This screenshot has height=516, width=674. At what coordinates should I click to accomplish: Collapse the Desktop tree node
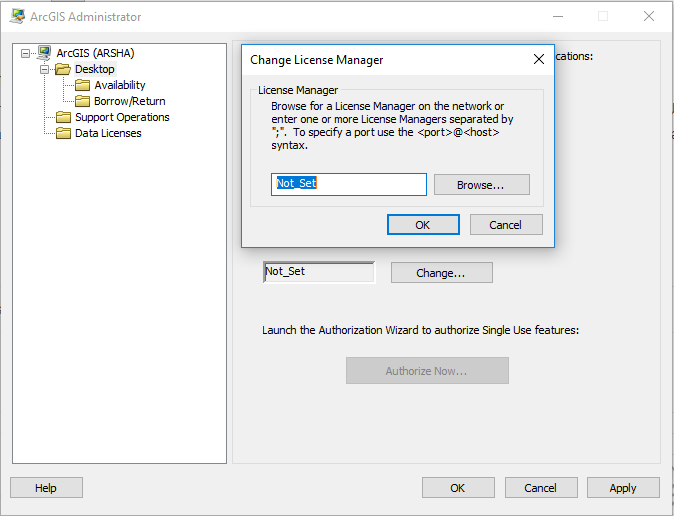(x=44, y=69)
